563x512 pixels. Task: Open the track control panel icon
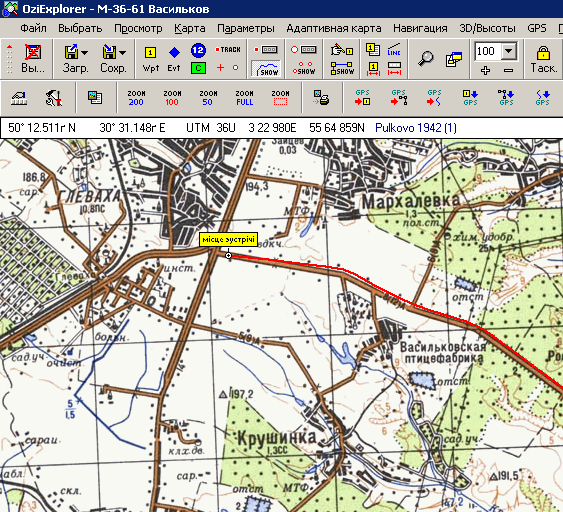click(x=266, y=50)
